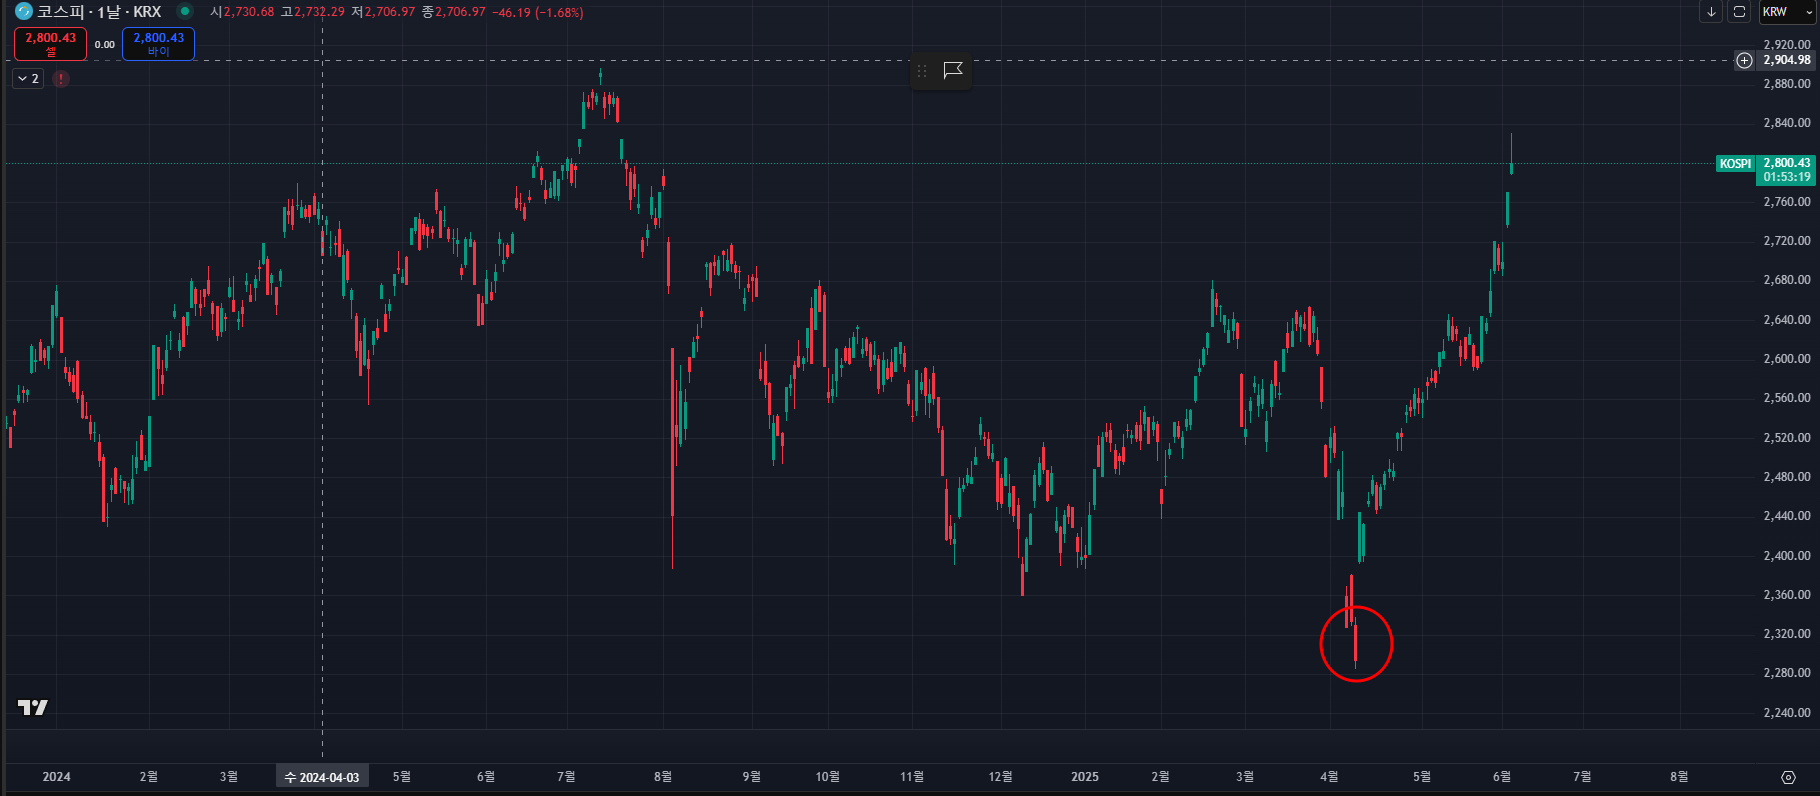
Task: Click the 01:53:19 countdown timer label
Action: 1786,177
